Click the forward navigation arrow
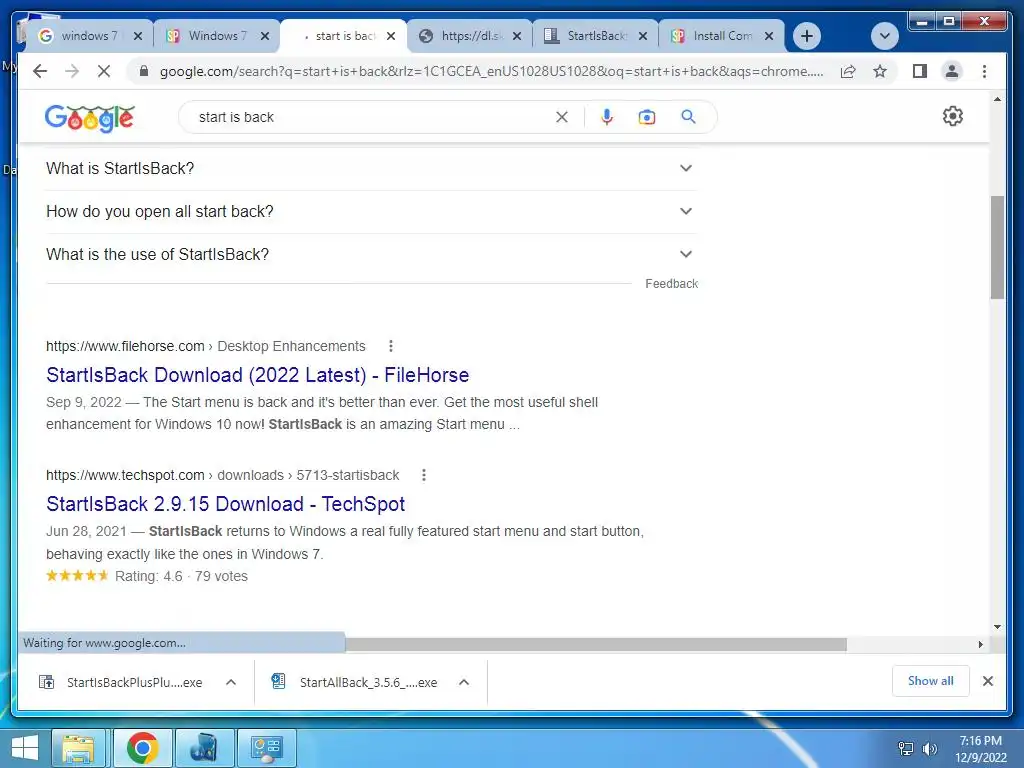 pyautogui.click(x=72, y=71)
